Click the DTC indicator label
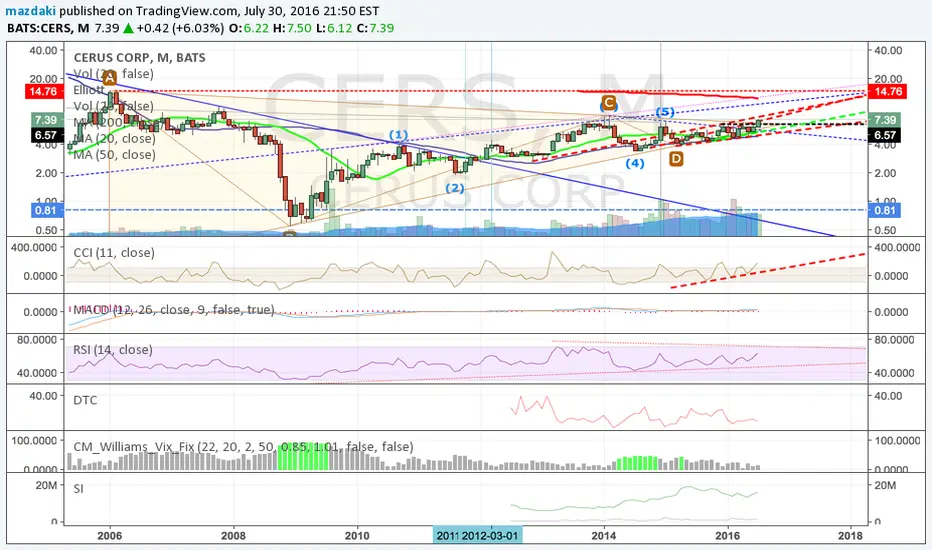Screen dimensions: 932x550 coord(85,400)
